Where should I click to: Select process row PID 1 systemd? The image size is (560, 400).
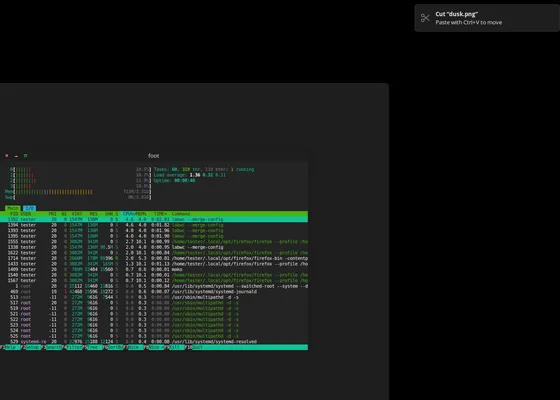tap(154, 286)
